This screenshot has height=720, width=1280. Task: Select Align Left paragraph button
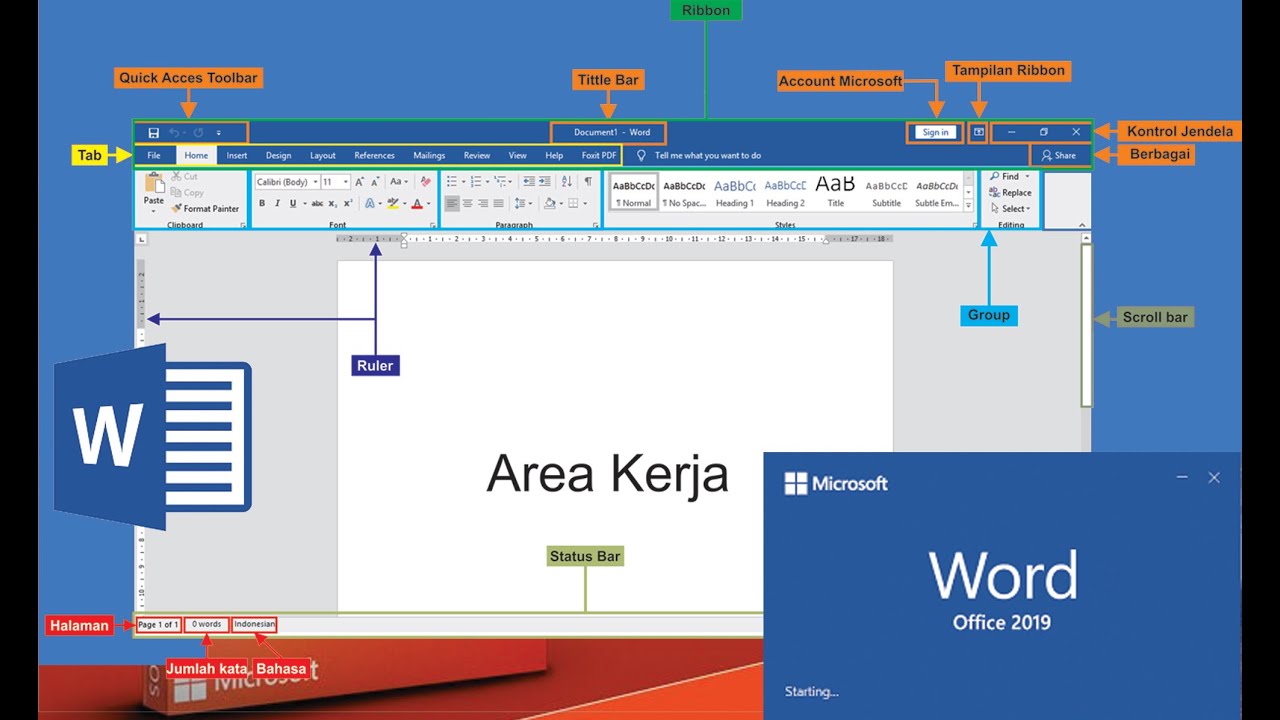pyautogui.click(x=452, y=203)
